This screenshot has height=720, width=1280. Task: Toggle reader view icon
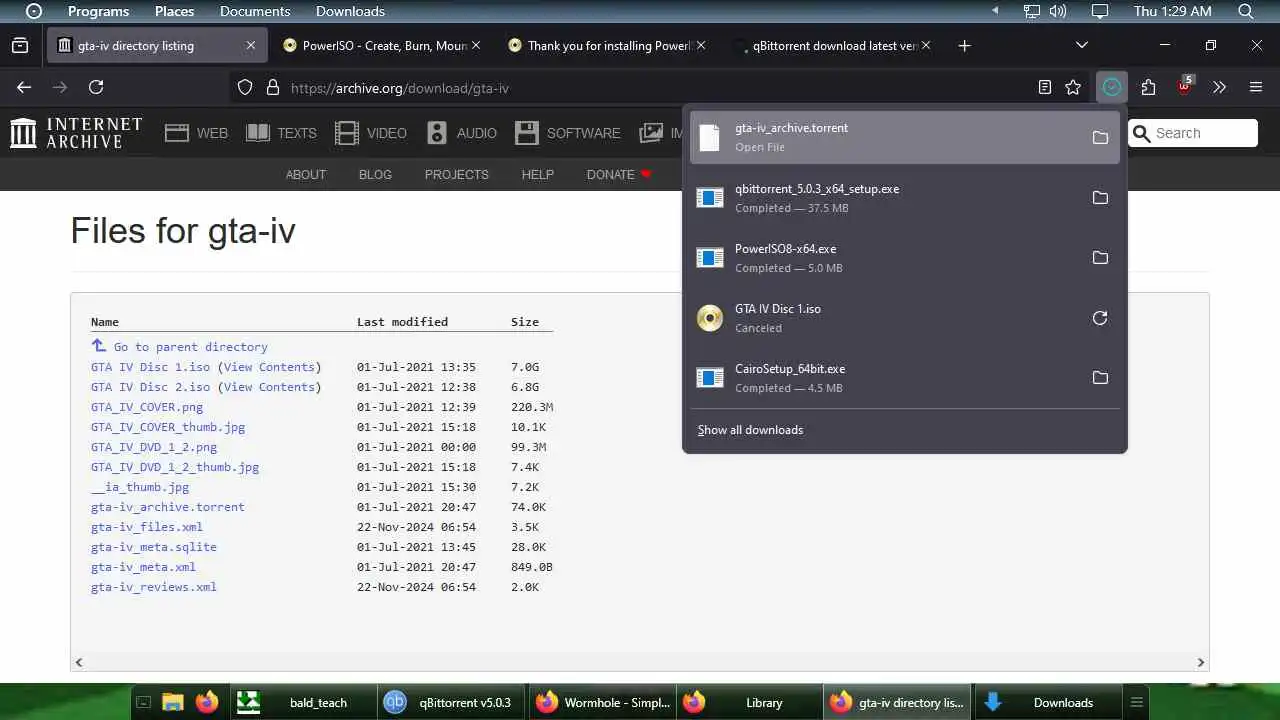pos(1045,88)
